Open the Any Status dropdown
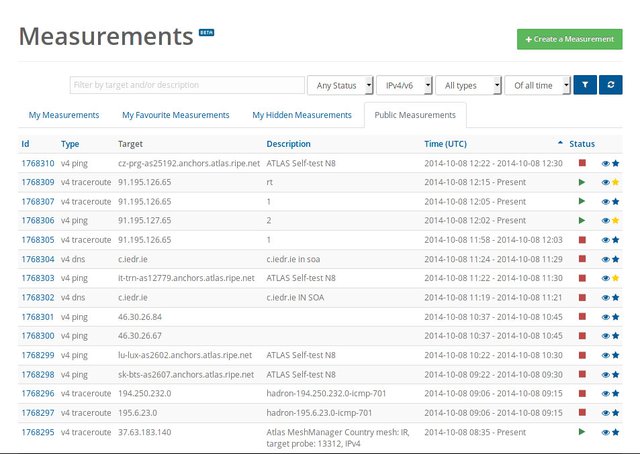Screen dimensions: 640x454 [x=340, y=85]
